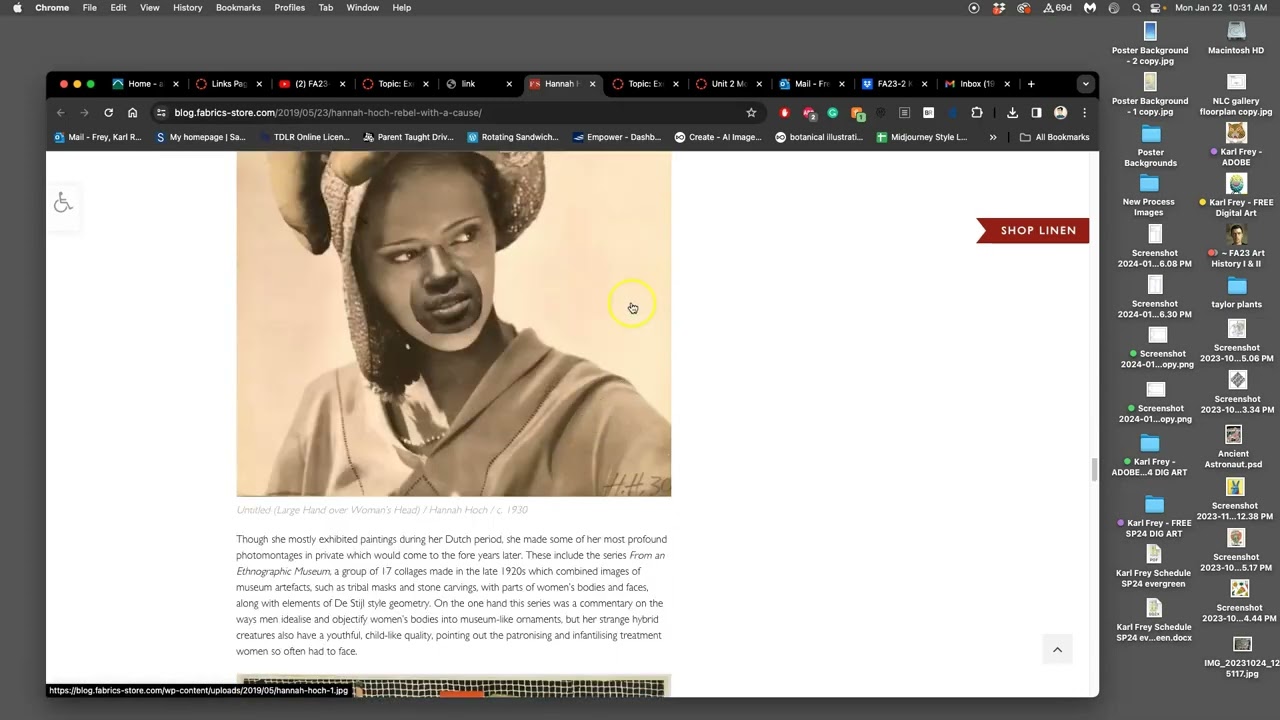Open the Create - AI Image bookmark
This screenshot has width=1280, height=720.
pyautogui.click(x=718, y=137)
